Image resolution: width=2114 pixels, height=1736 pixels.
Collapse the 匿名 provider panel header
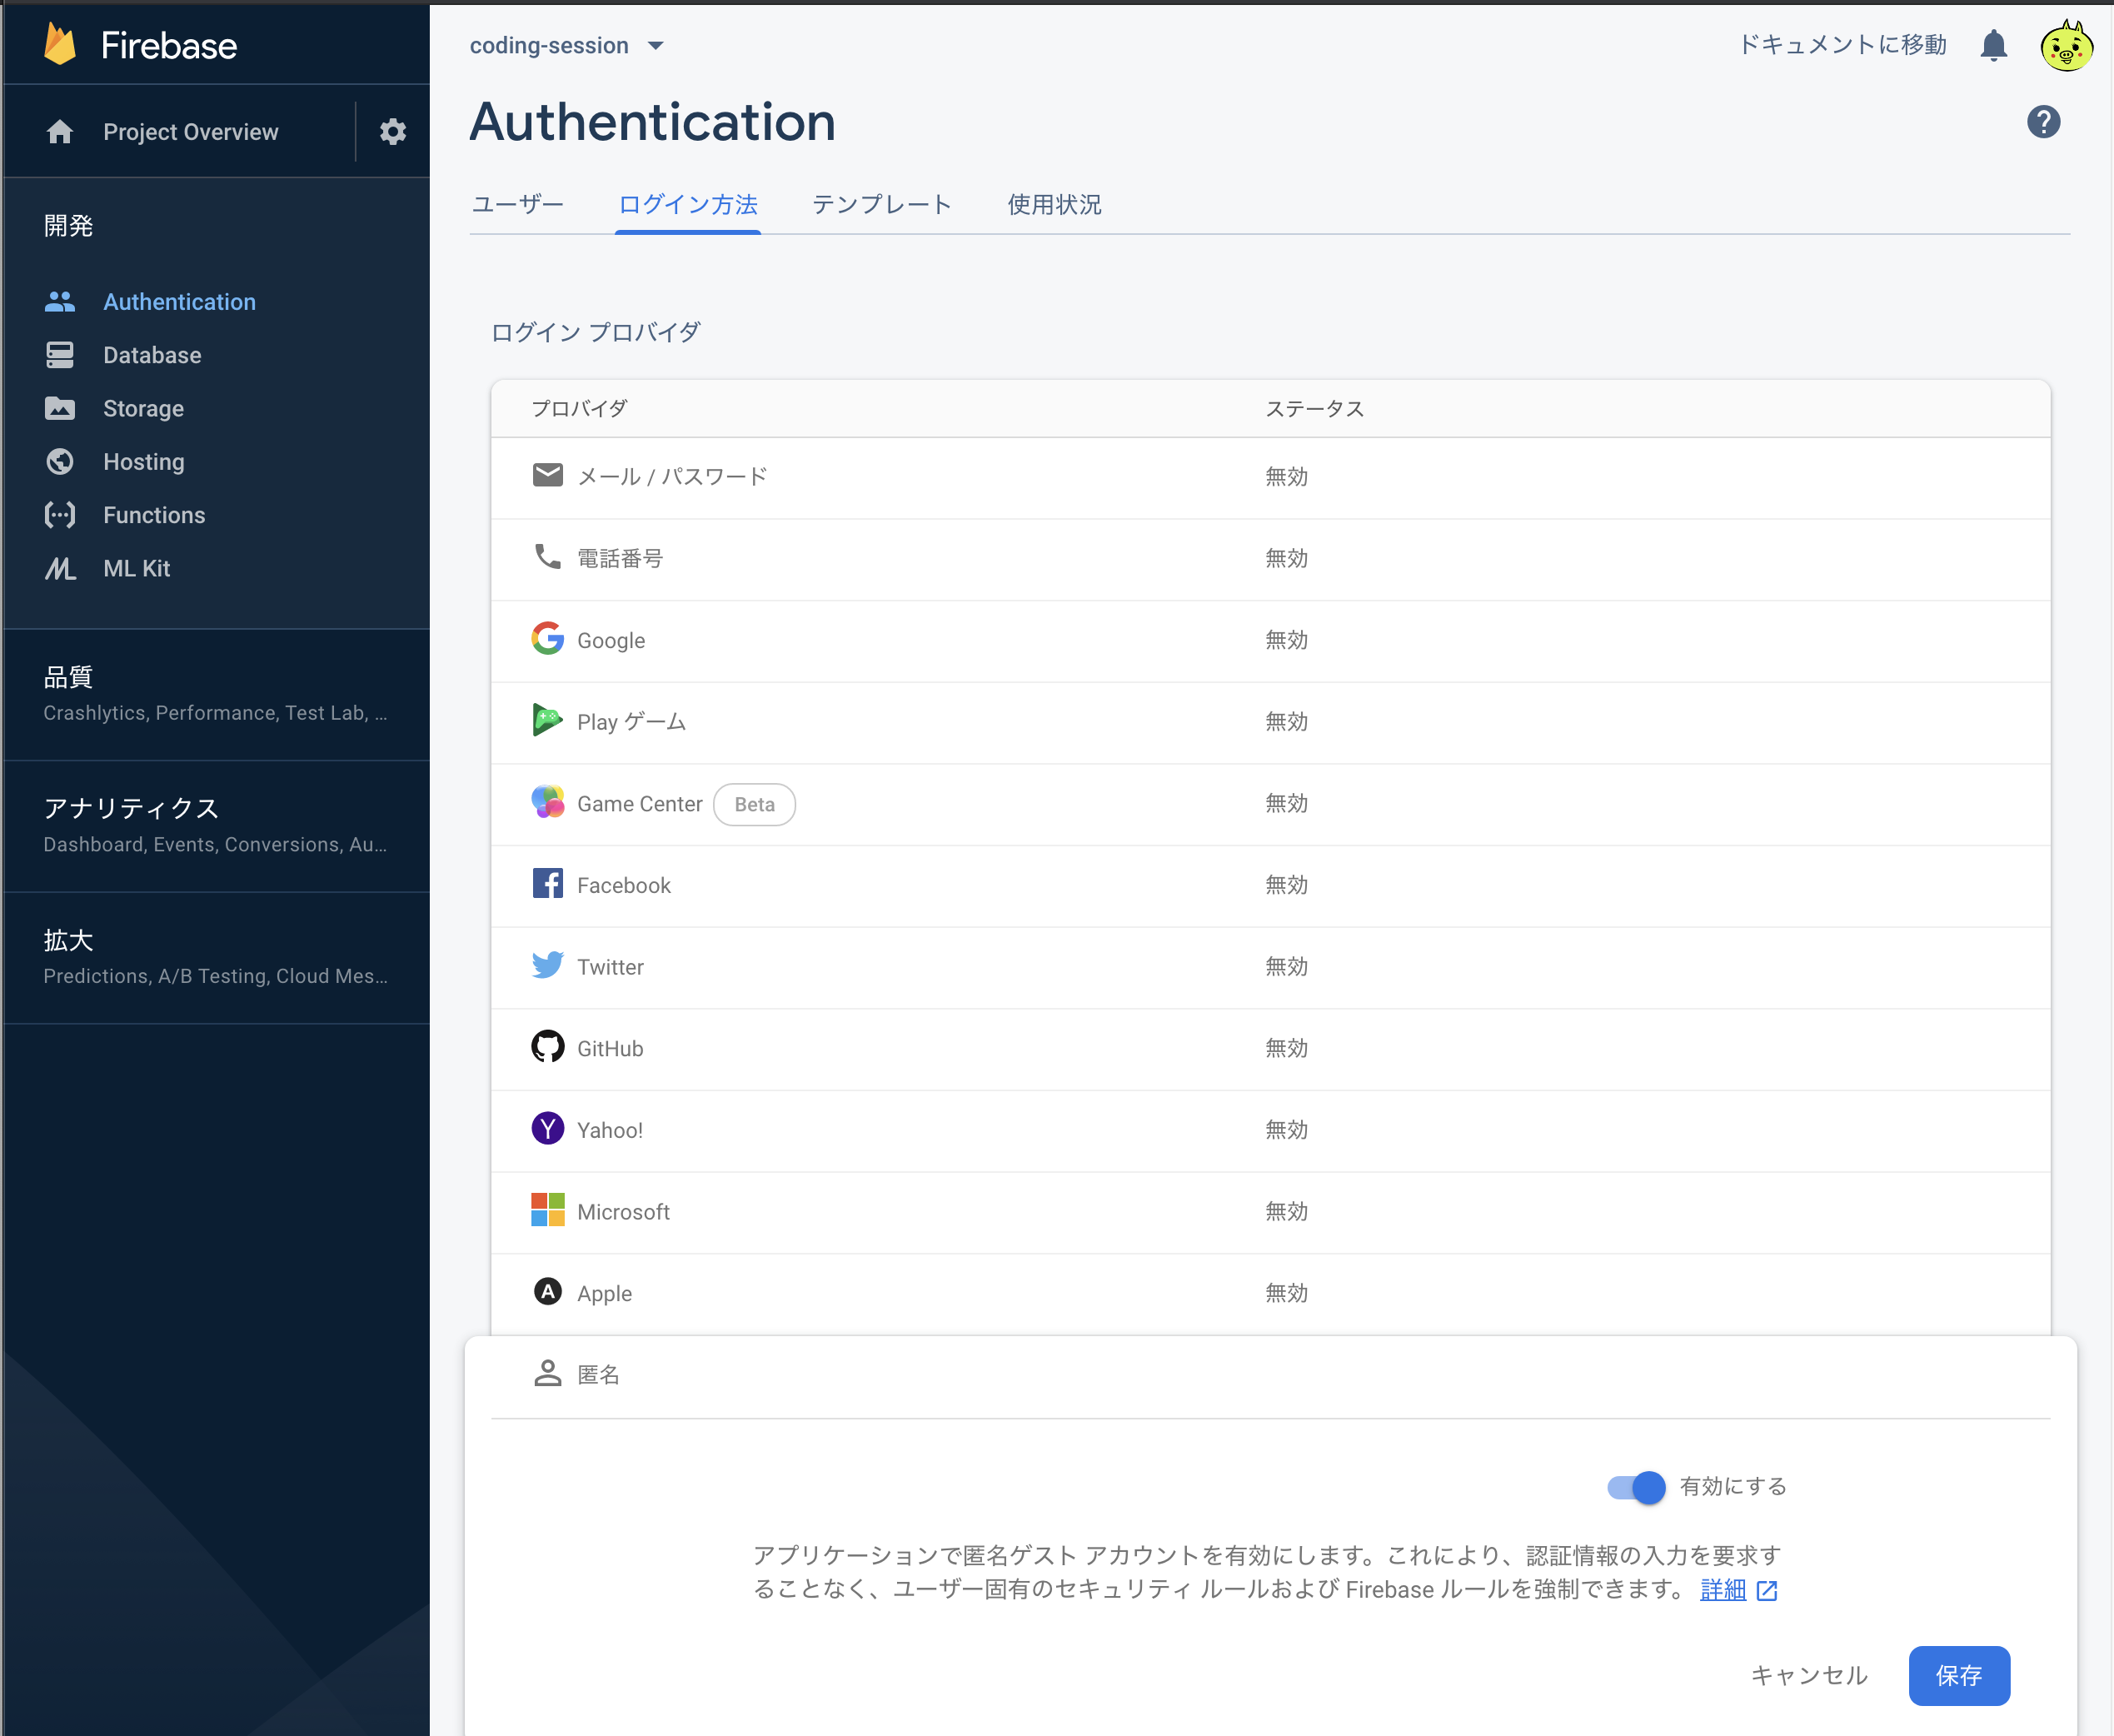[1270, 1375]
